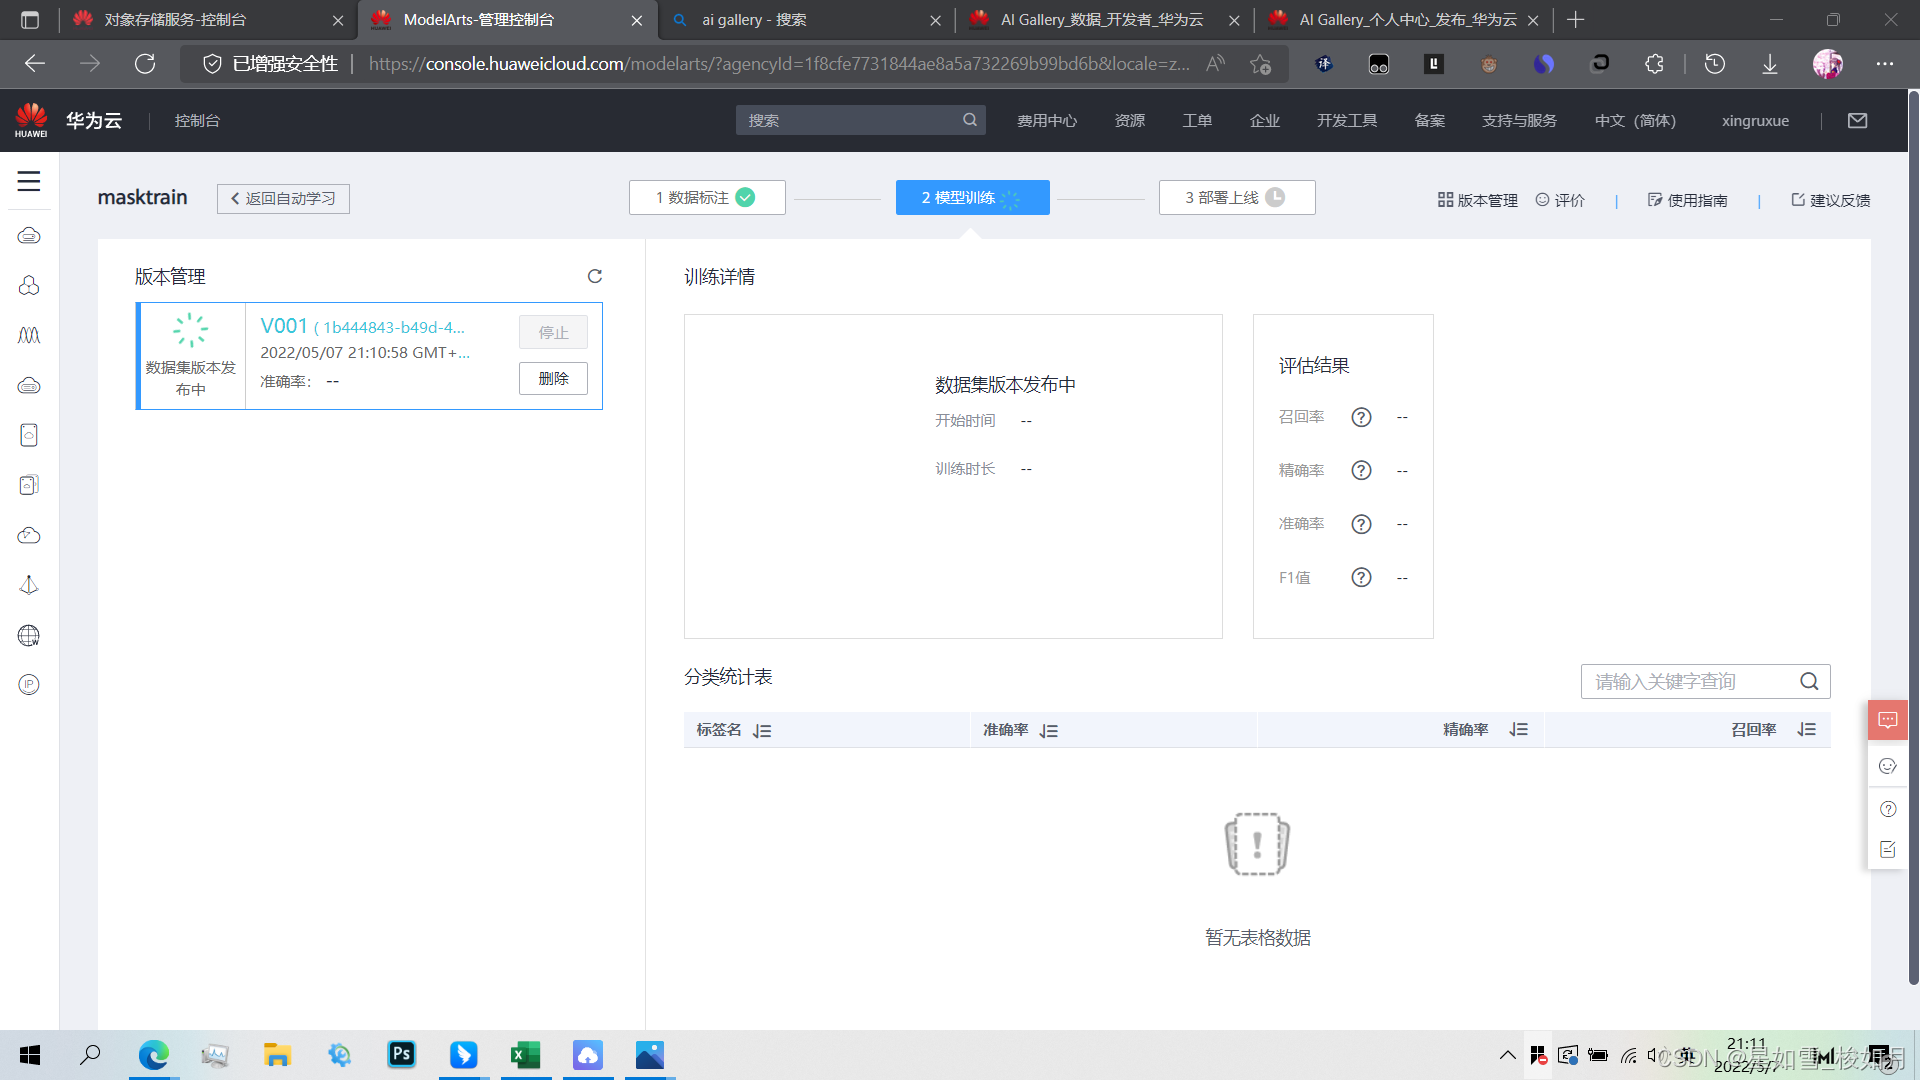Click the smiley feedback sidebar icon

coord(1888,766)
